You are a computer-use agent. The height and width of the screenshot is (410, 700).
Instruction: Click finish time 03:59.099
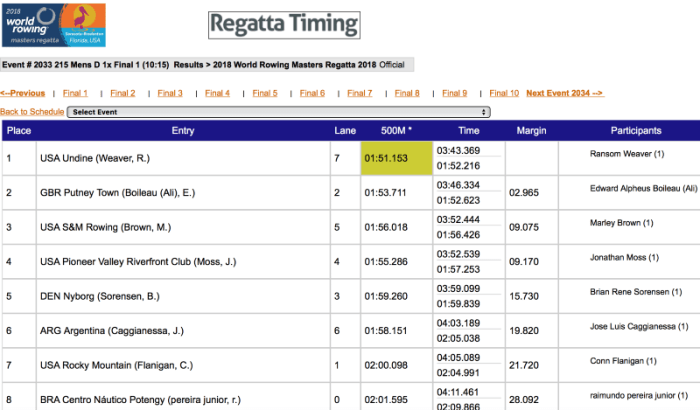[458, 289]
